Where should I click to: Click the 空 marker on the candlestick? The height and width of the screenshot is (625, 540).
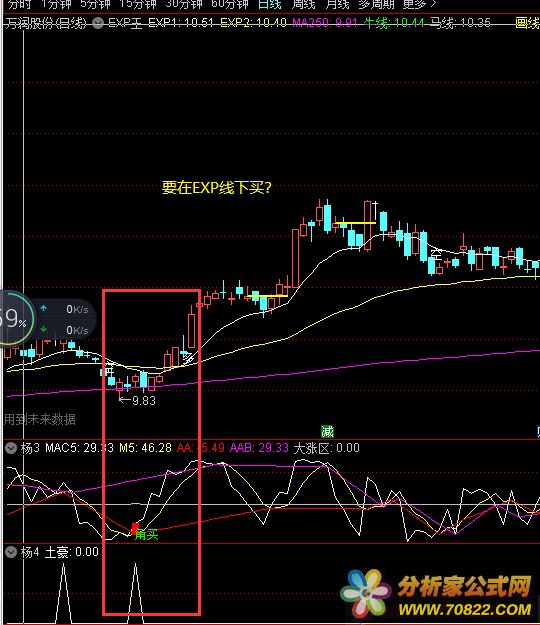(436, 254)
